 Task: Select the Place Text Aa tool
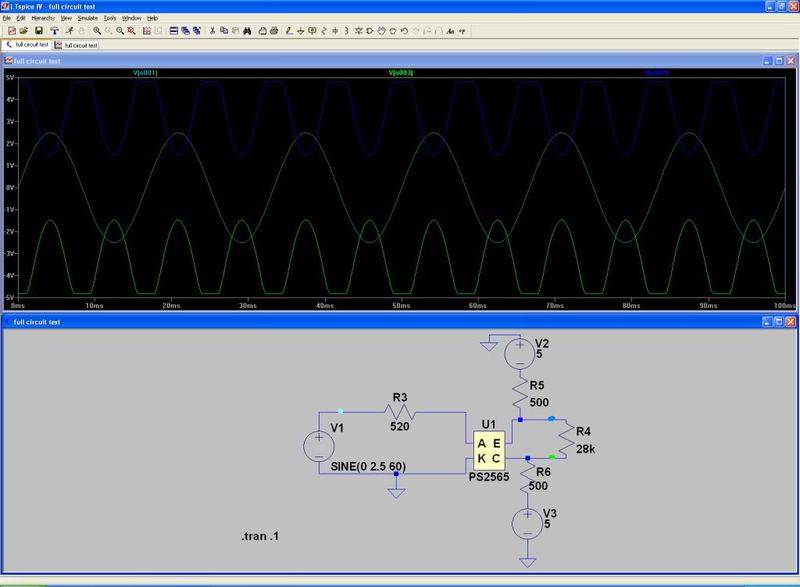451,31
